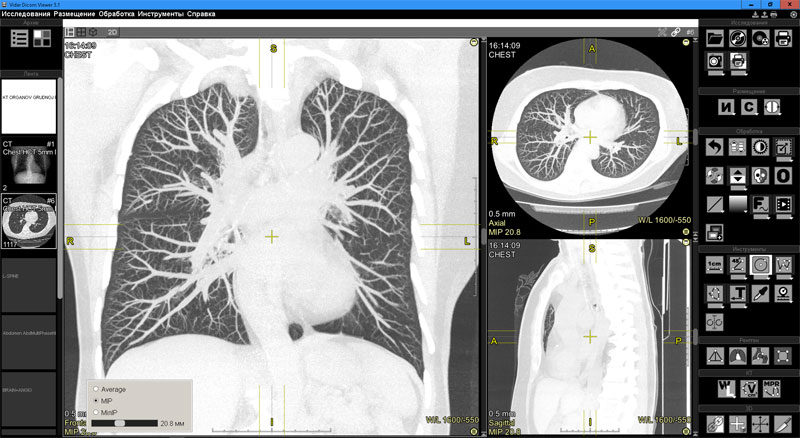Image resolution: width=800 pixels, height=438 pixels.
Task: Select the polygon ROI tool
Action: 715,294
